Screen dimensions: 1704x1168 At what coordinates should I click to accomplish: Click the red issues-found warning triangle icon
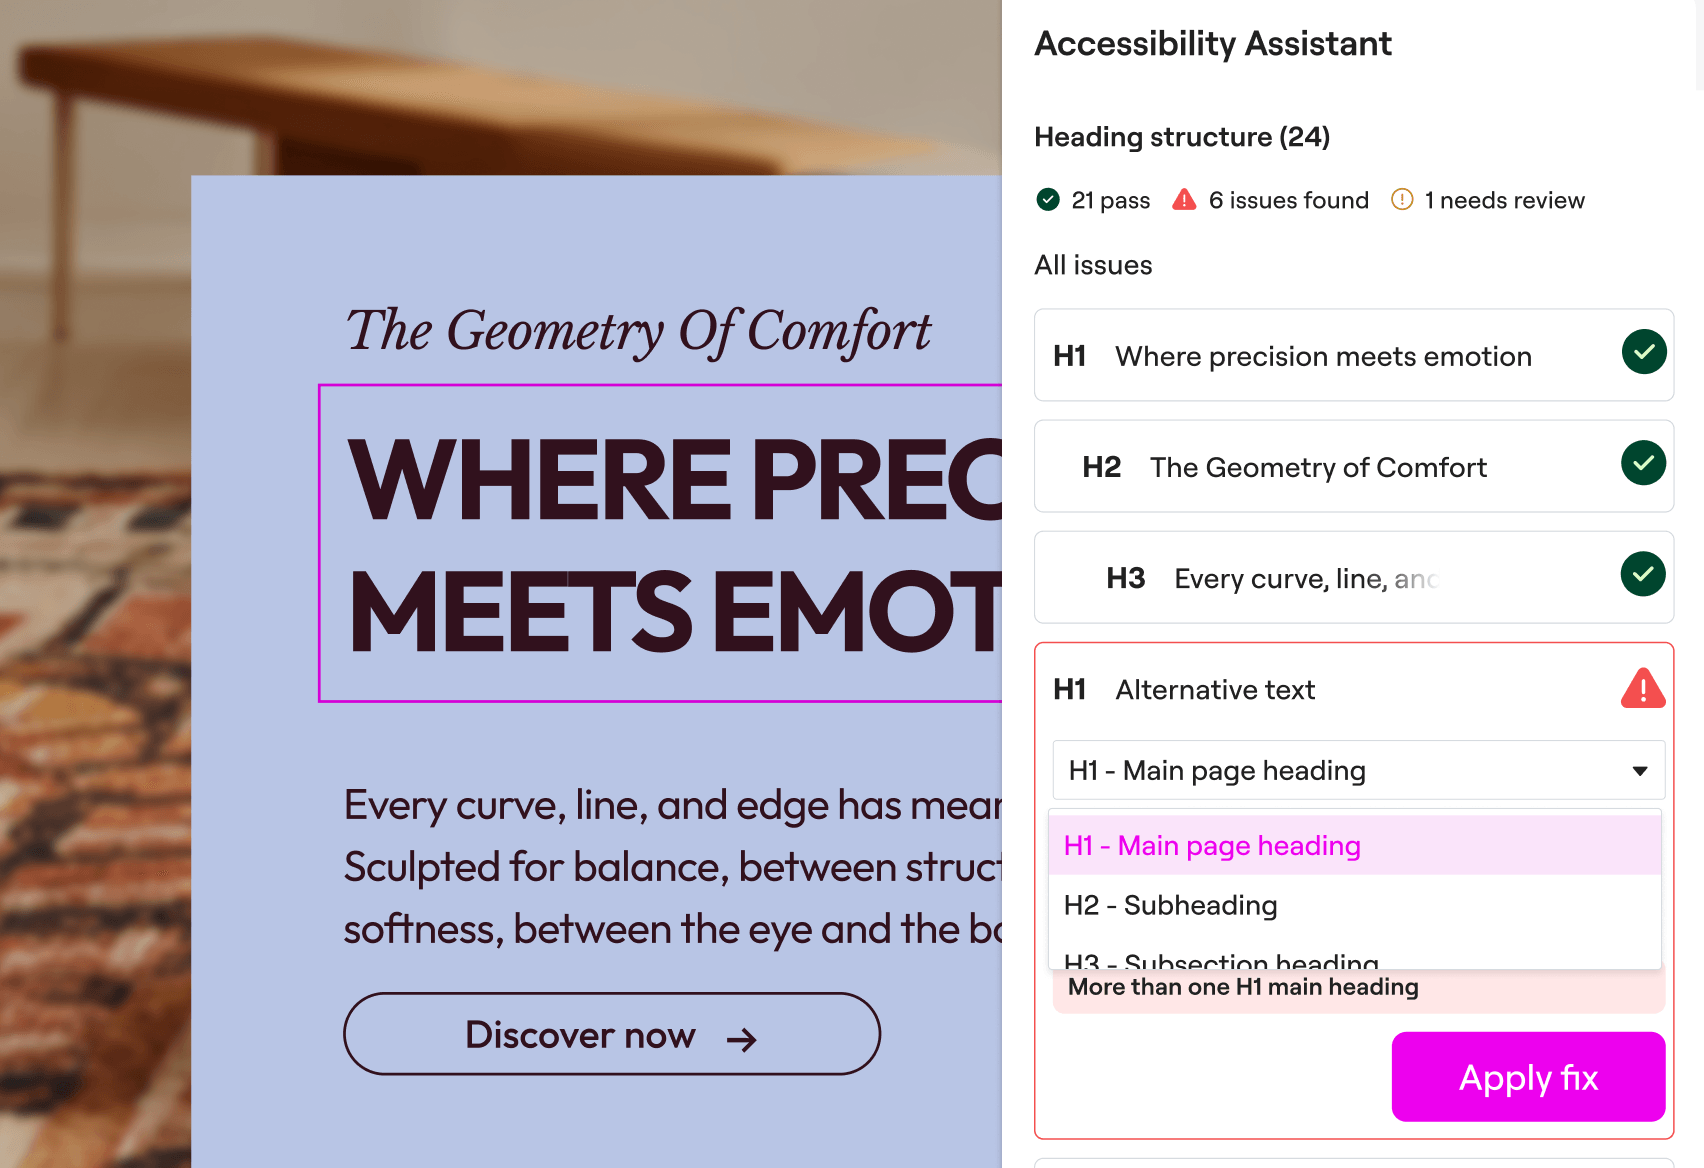coord(1184,200)
